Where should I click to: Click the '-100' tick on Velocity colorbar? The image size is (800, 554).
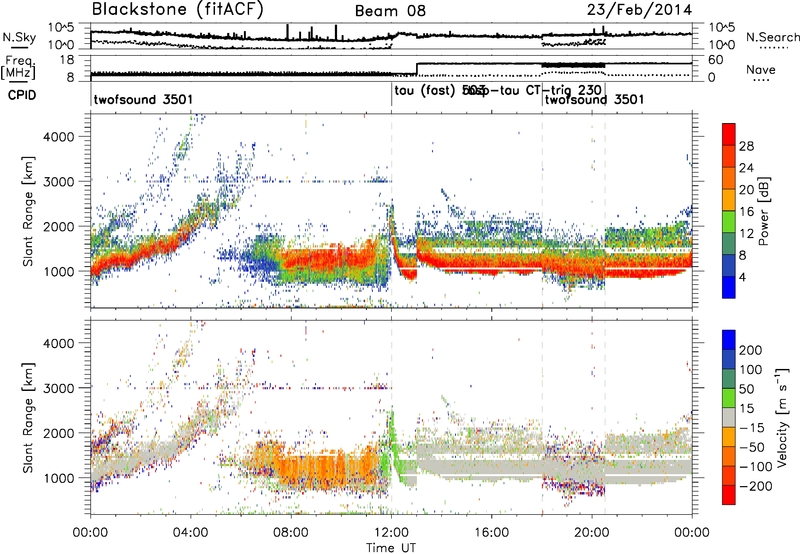756,467
